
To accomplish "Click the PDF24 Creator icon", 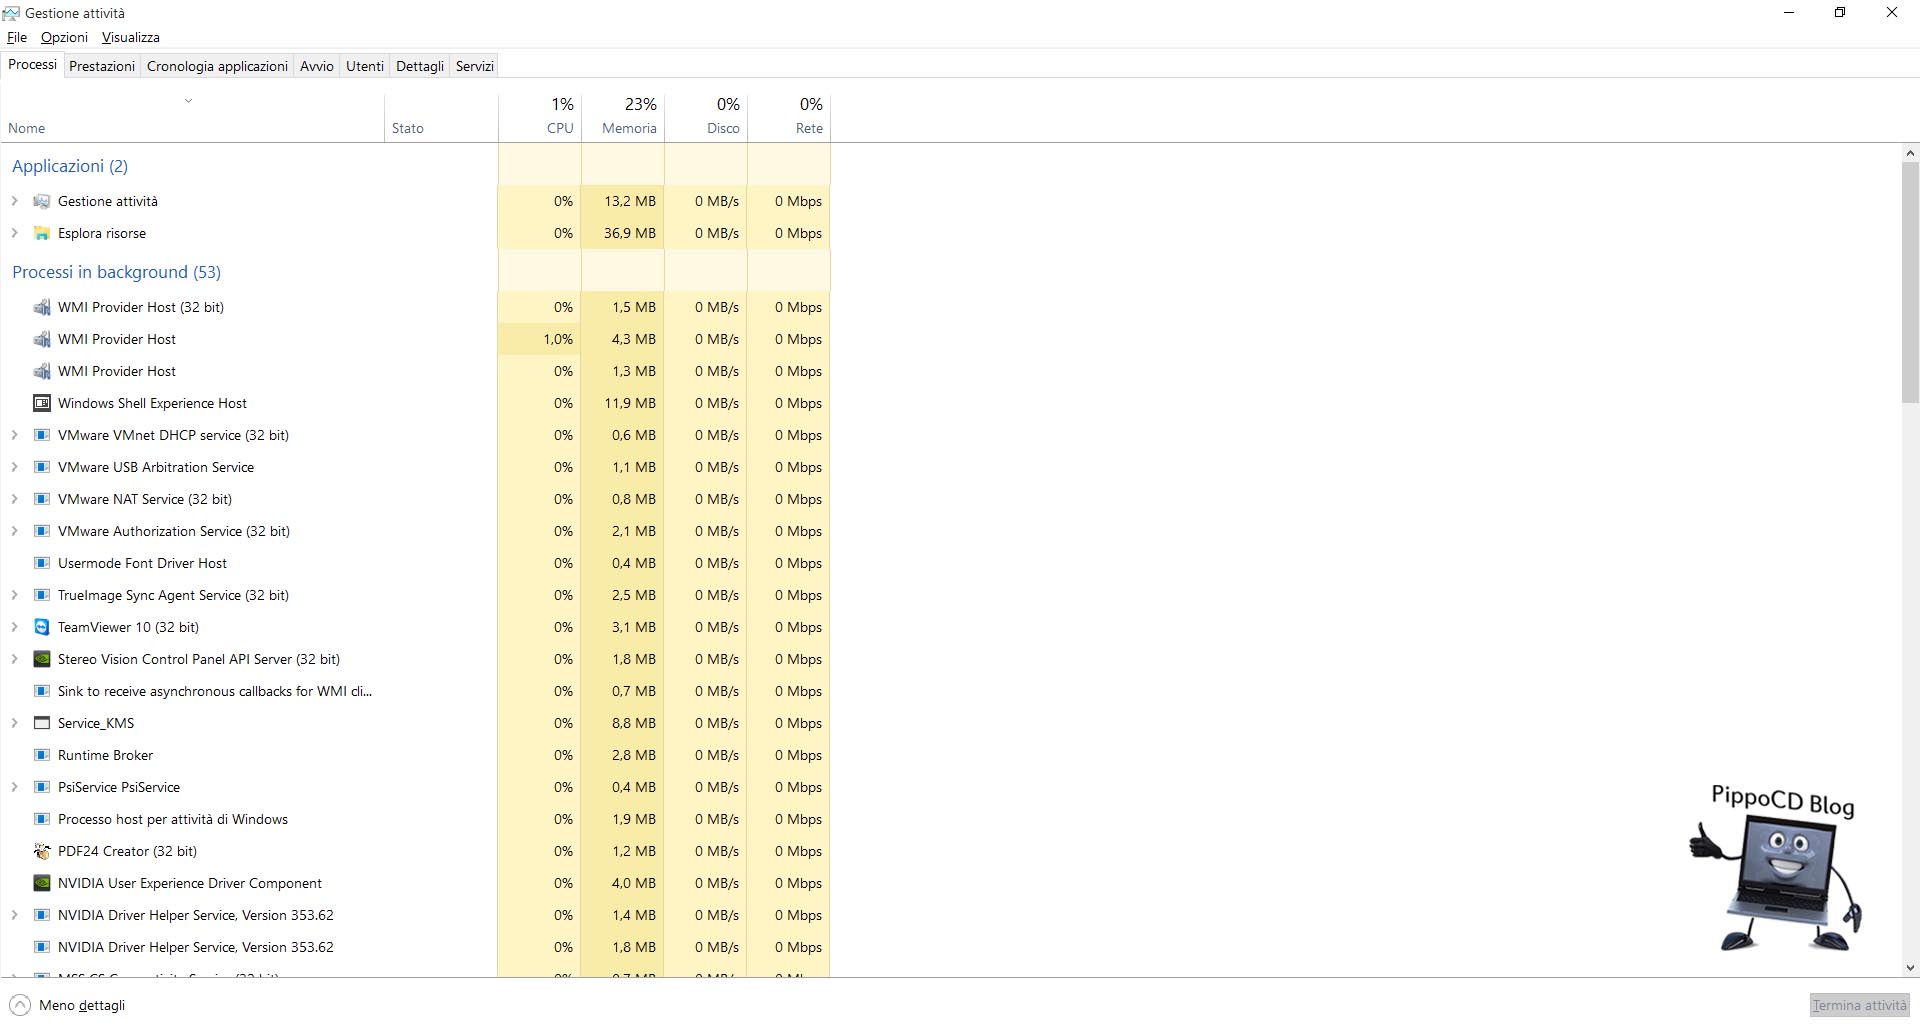I will (x=42, y=851).
